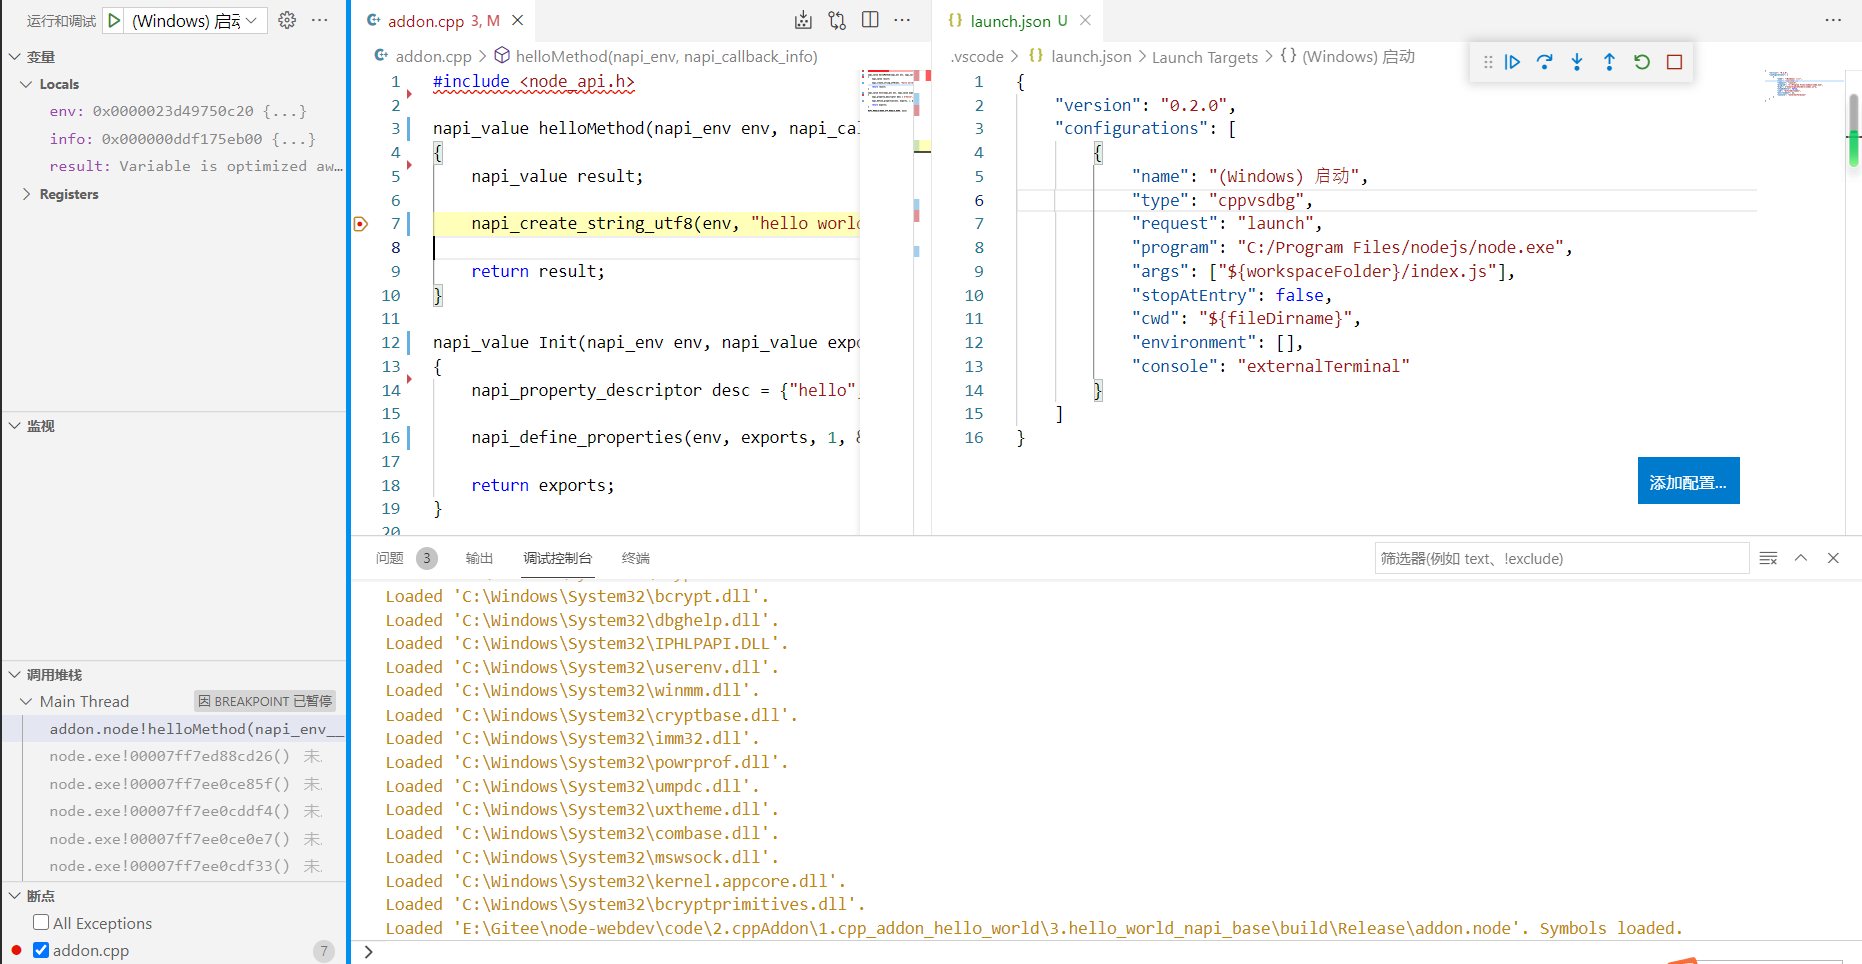Click line number 12 in addon.cpp

click(390, 342)
